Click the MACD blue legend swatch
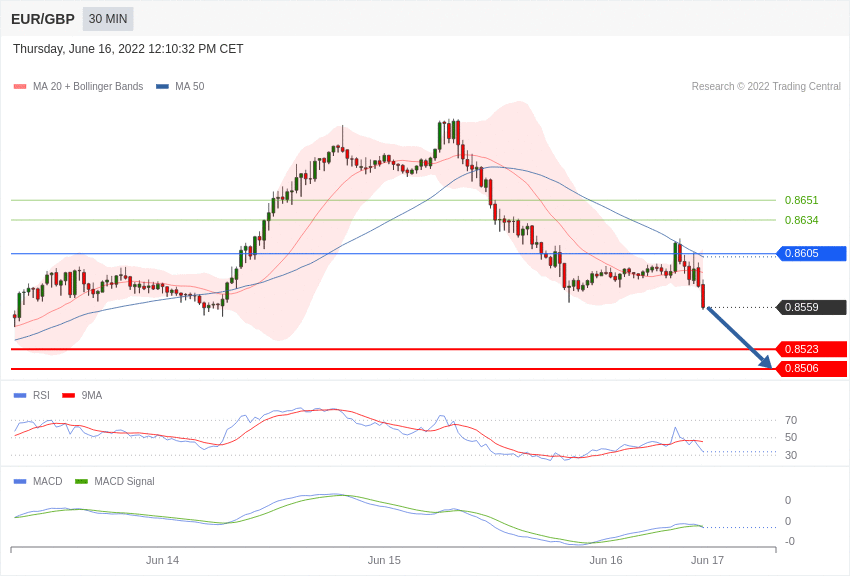Image resolution: width=850 pixels, height=576 pixels. tap(20, 481)
